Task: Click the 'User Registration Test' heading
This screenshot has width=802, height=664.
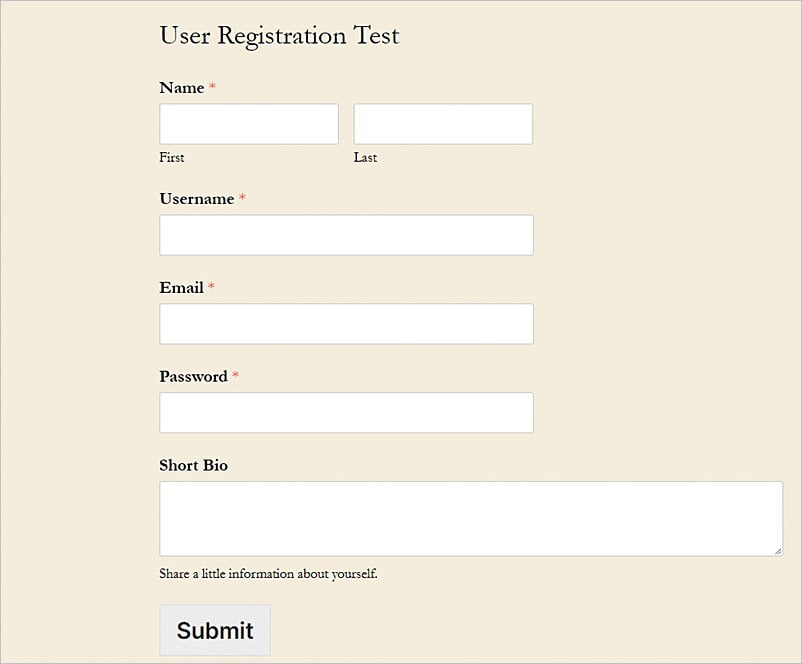Action: click(279, 36)
